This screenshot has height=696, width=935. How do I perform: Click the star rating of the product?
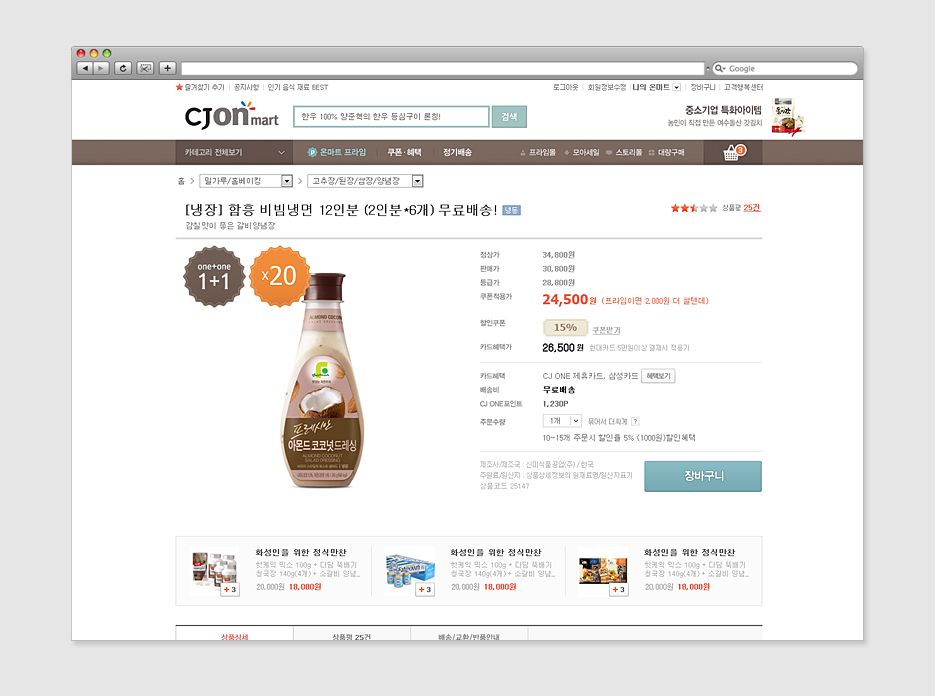tap(693, 208)
